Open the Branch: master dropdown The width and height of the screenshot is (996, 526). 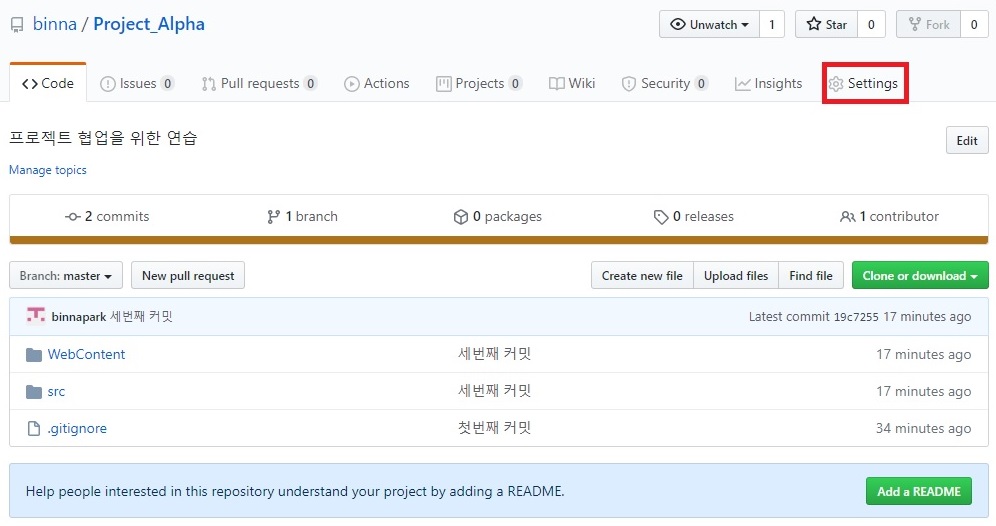tap(65, 276)
